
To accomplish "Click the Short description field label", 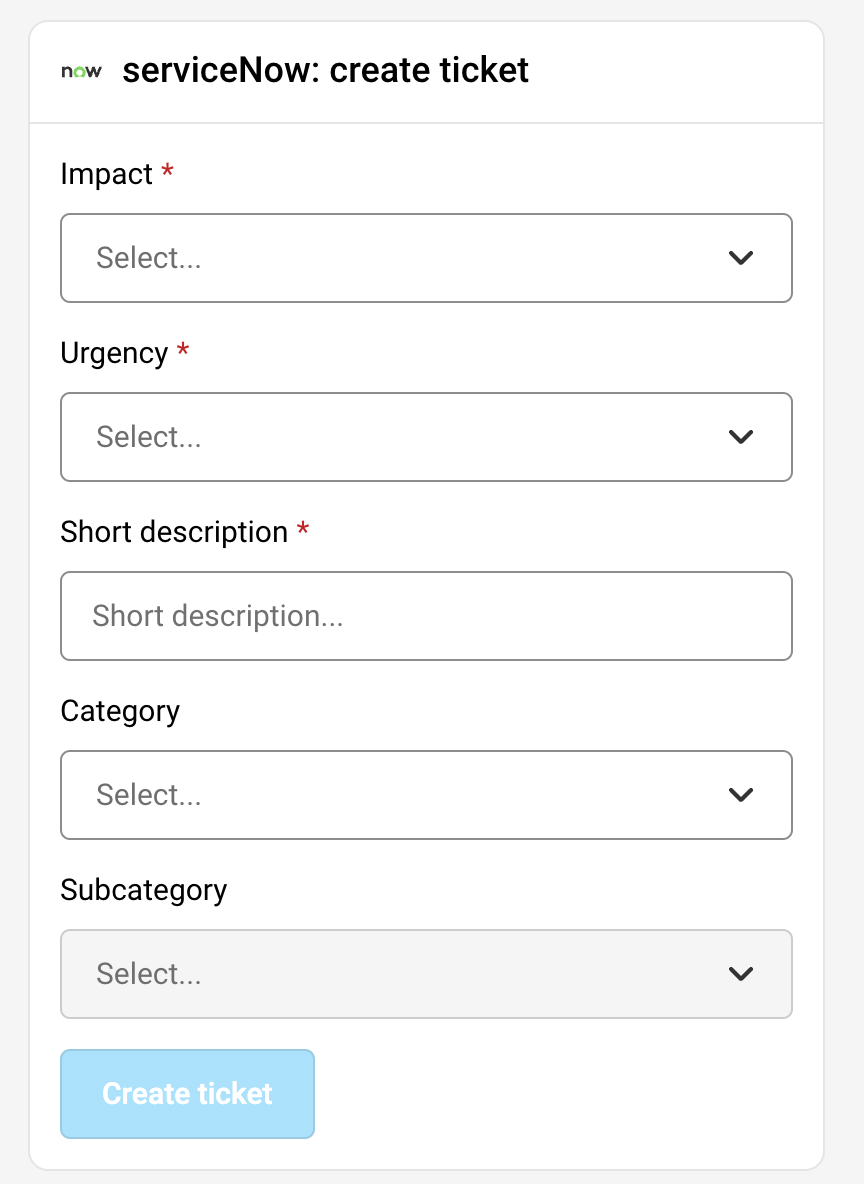I will (x=174, y=532).
